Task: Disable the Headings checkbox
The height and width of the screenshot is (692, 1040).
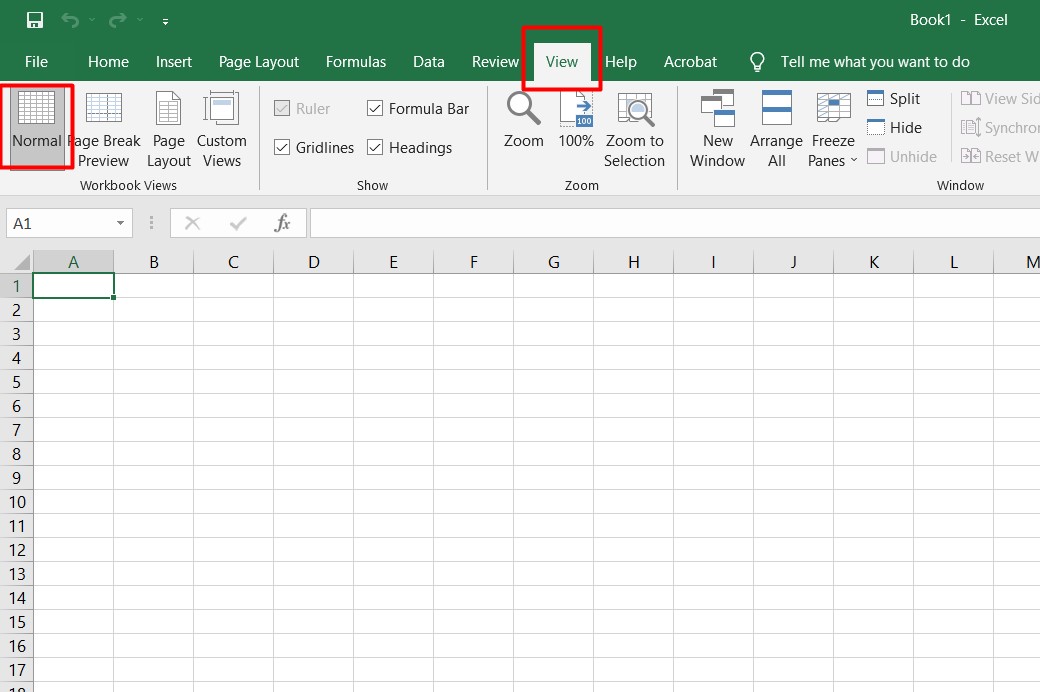Action: pos(375,148)
